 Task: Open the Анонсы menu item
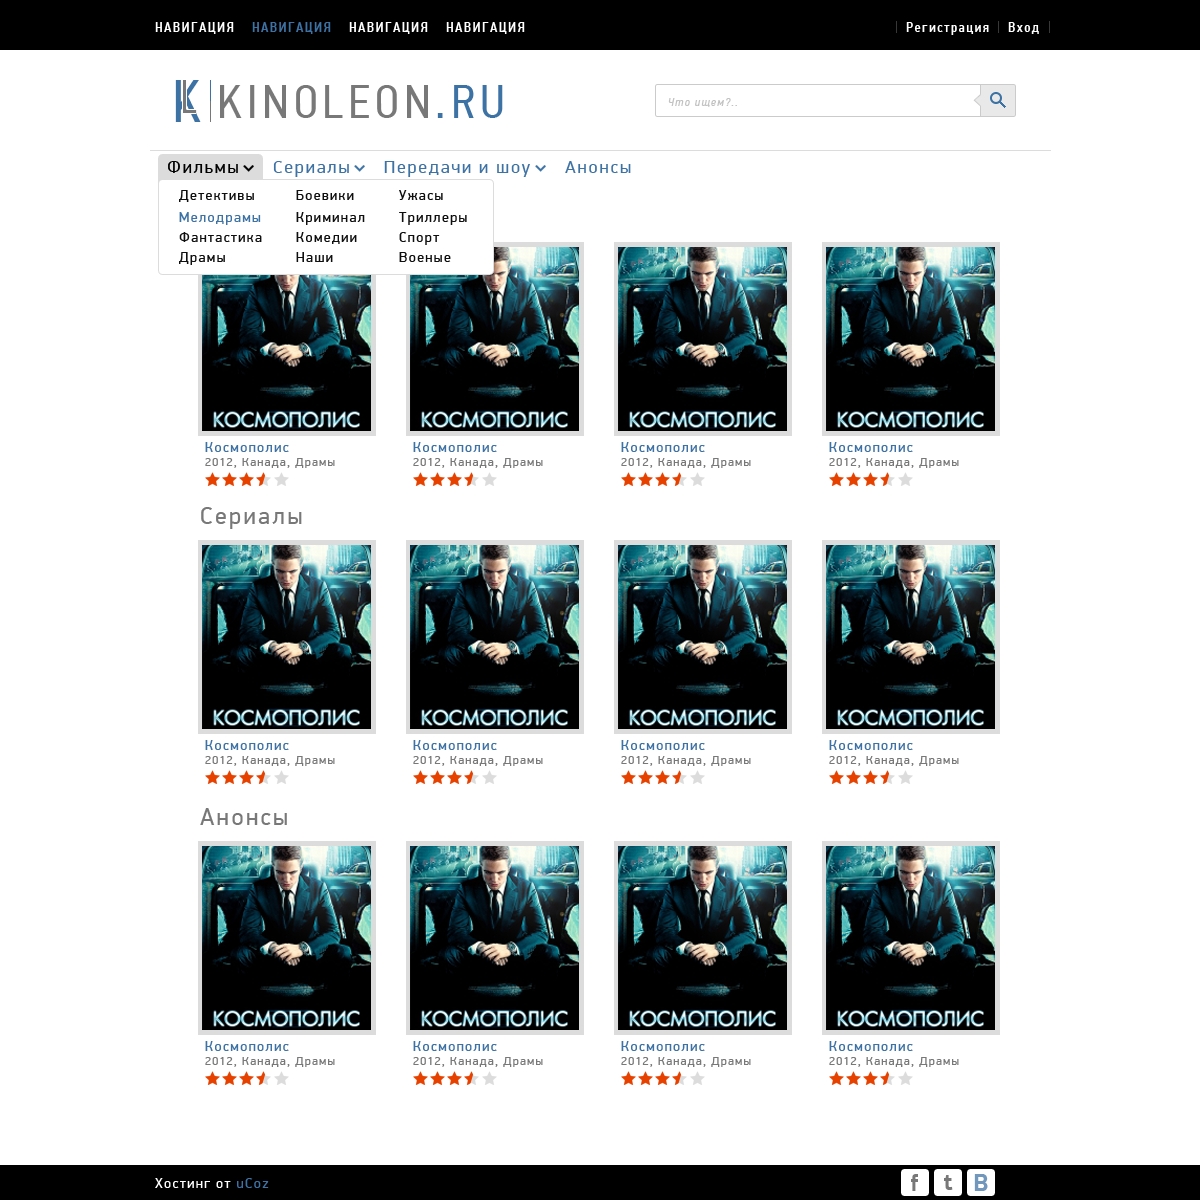point(598,167)
